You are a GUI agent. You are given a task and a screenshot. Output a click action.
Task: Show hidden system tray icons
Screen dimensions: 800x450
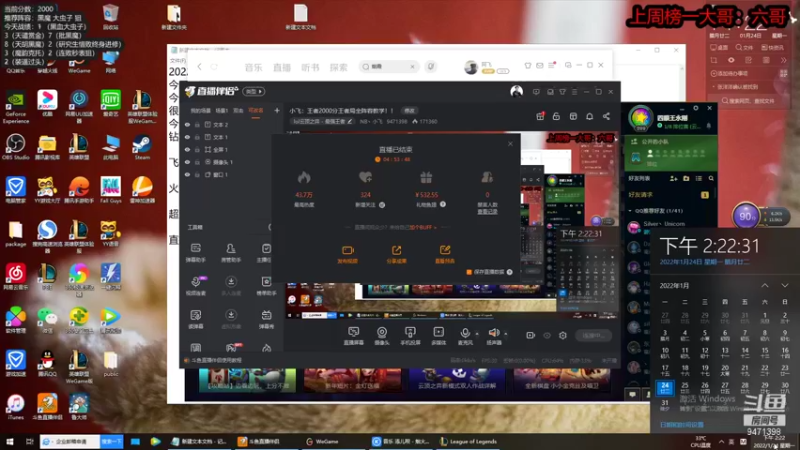[x=721, y=442]
